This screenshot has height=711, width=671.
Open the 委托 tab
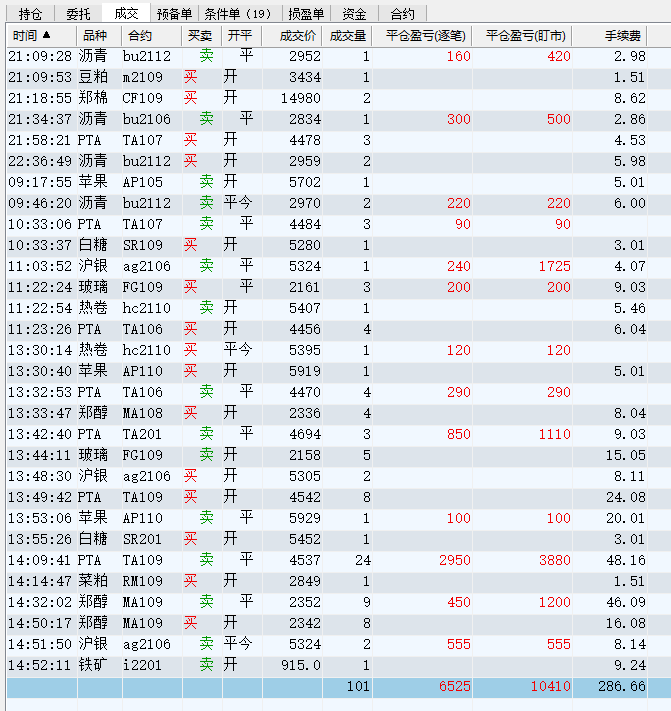point(78,14)
